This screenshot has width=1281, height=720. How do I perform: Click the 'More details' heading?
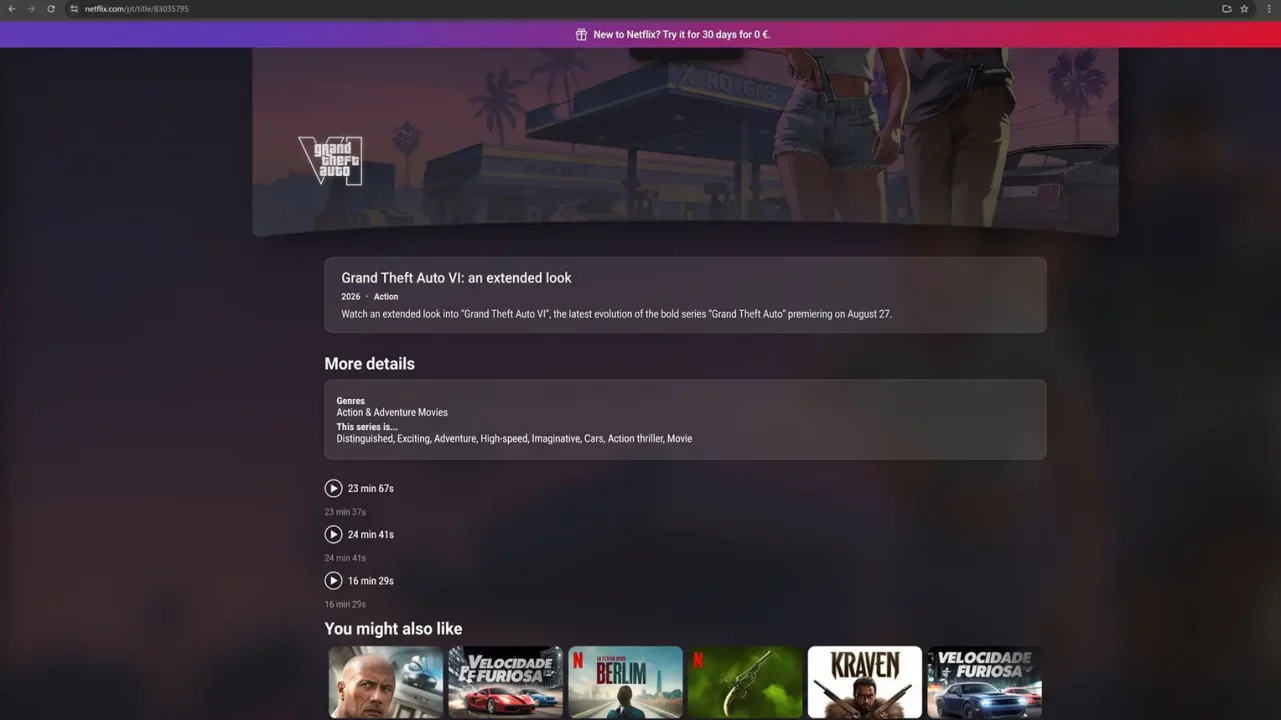pos(369,364)
